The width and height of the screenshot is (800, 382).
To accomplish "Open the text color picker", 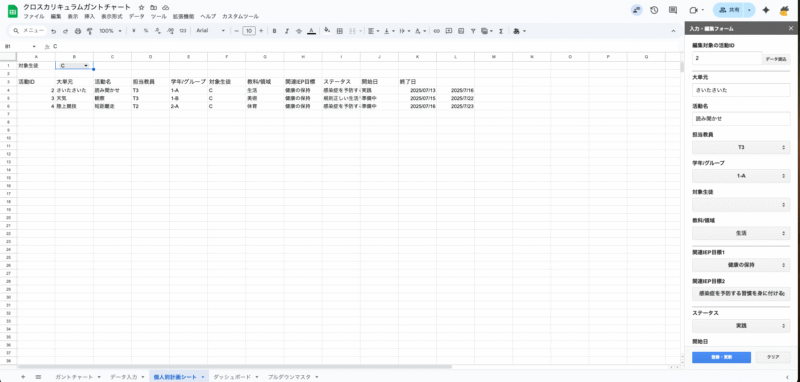I will pyautogui.click(x=312, y=31).
